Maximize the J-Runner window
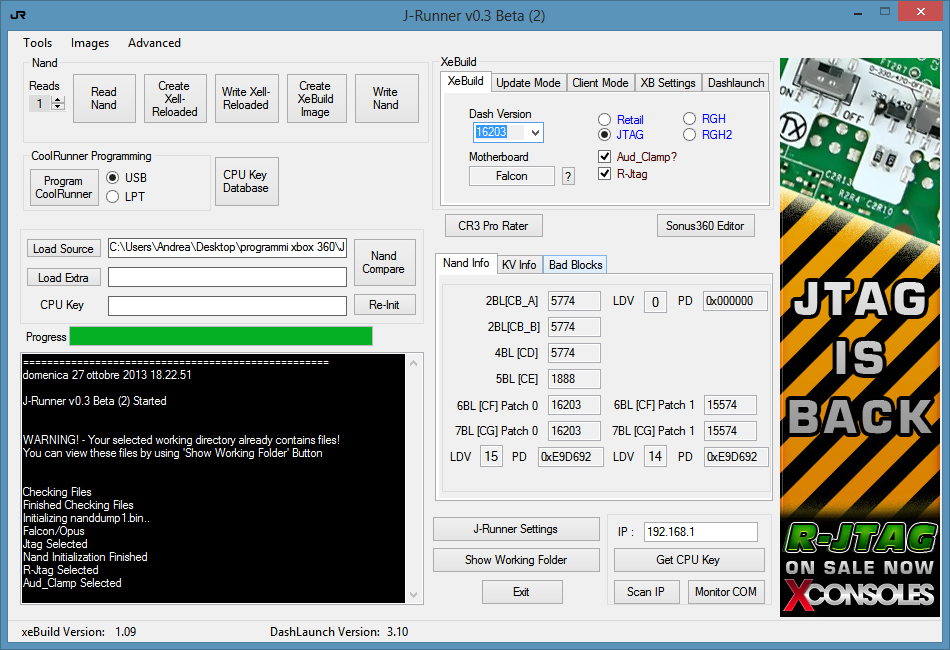Viewport: 950px width, 650px height. click(885, 12)
